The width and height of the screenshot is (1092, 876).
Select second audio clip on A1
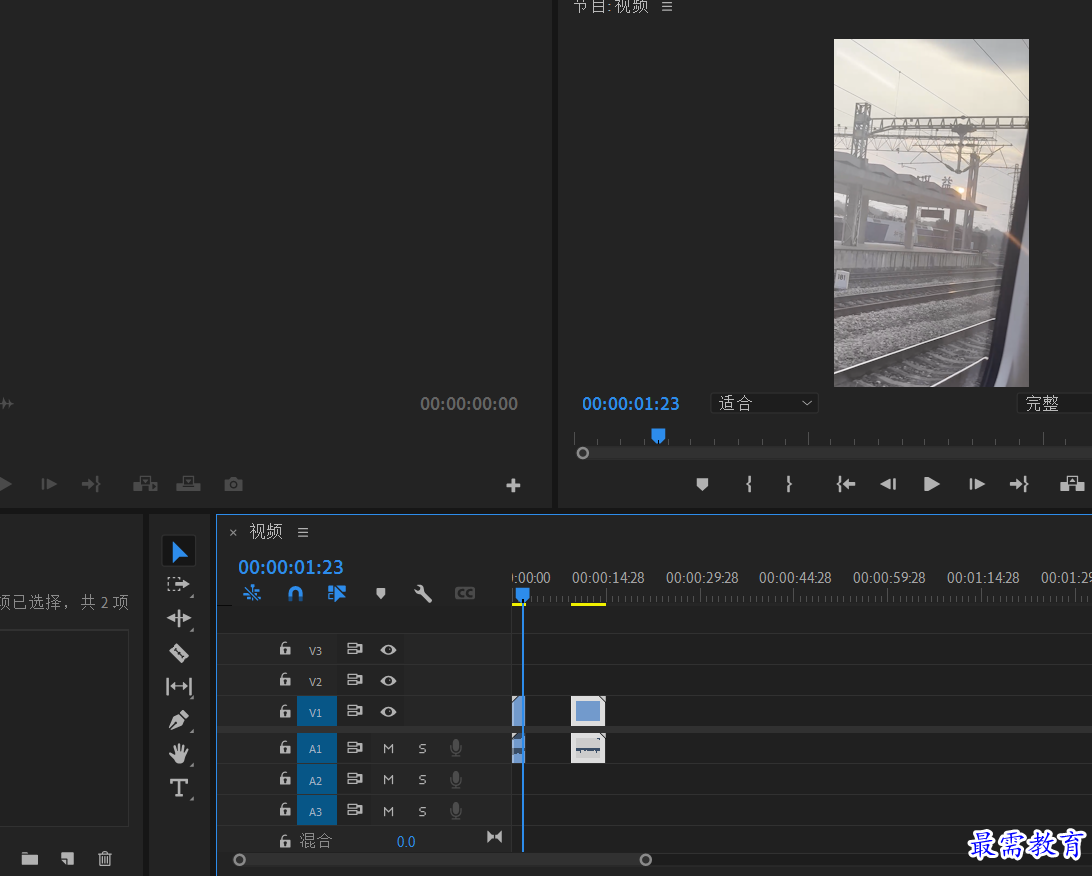[x=588, y=748]
